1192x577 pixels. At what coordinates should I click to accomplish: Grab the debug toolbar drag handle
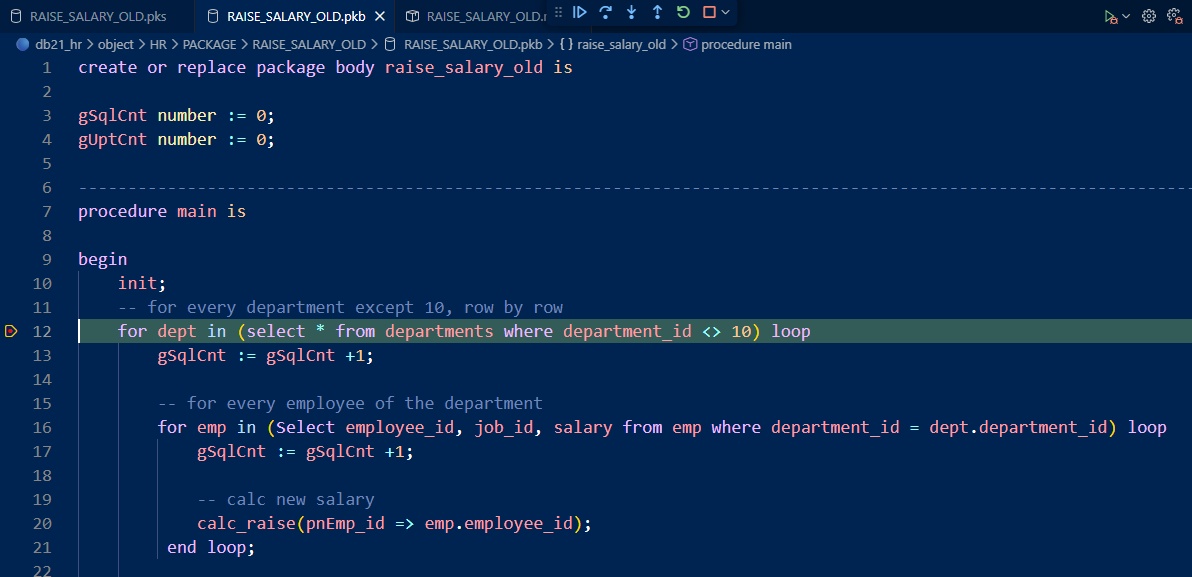click(x=560, y=13)
